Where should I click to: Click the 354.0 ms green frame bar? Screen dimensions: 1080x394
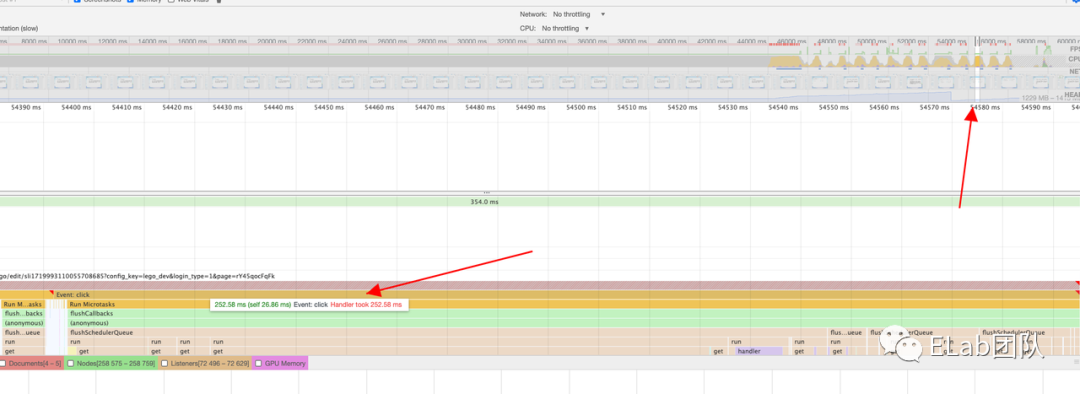pyautogui.click(x=540, y=202)
